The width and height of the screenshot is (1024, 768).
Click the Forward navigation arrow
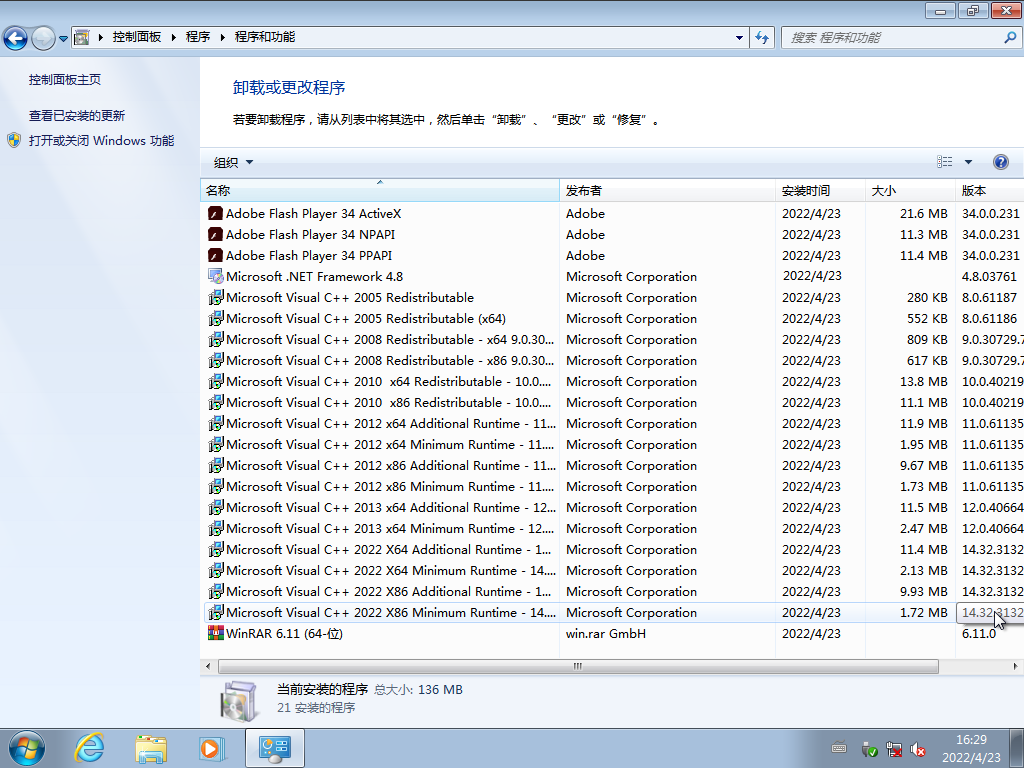click(x=43, y=38)
